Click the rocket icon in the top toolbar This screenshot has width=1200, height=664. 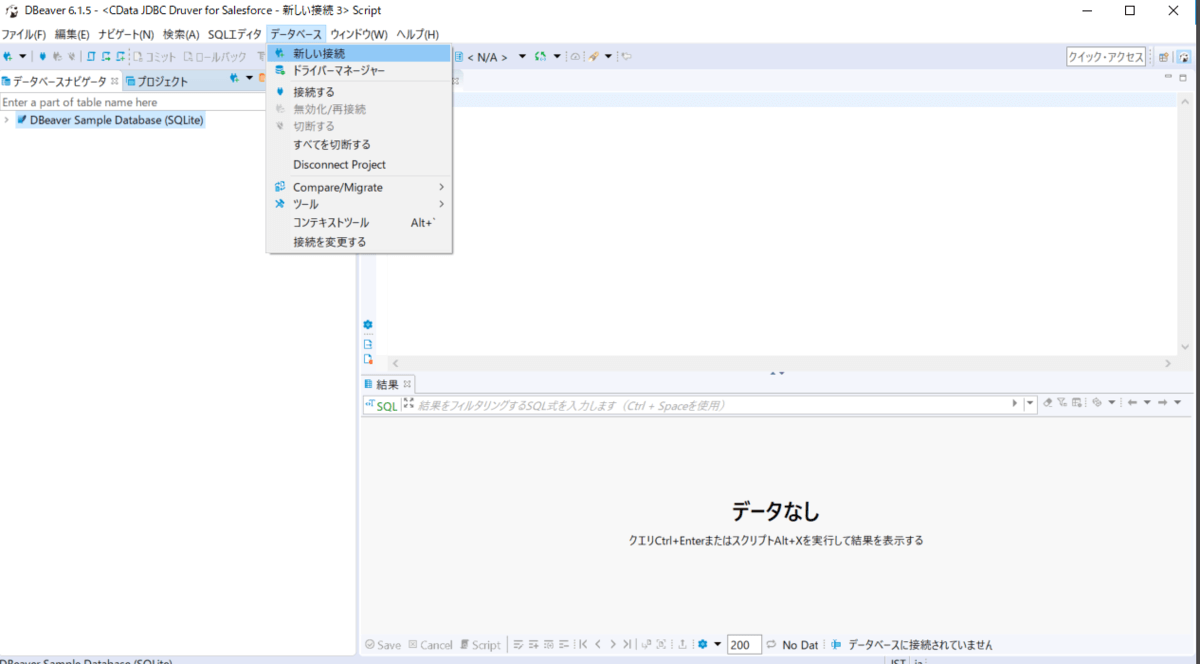594,57
